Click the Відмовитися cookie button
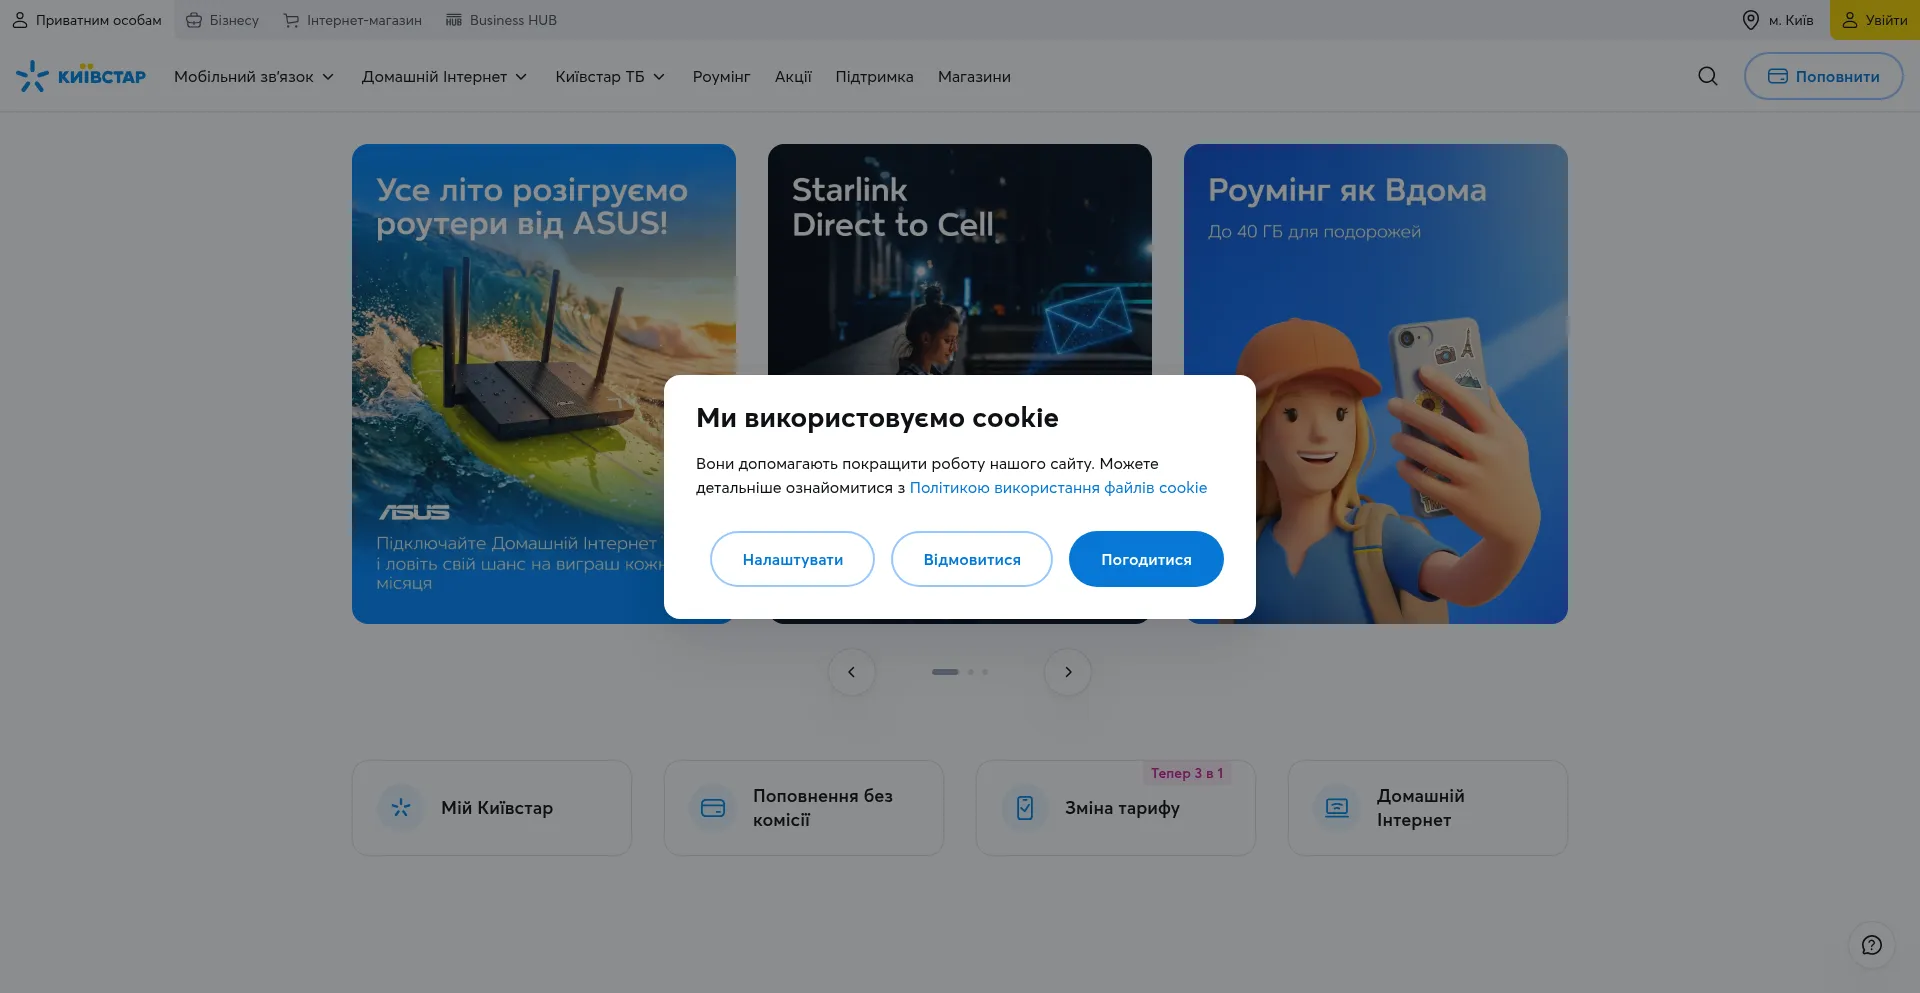 point(972,559)
